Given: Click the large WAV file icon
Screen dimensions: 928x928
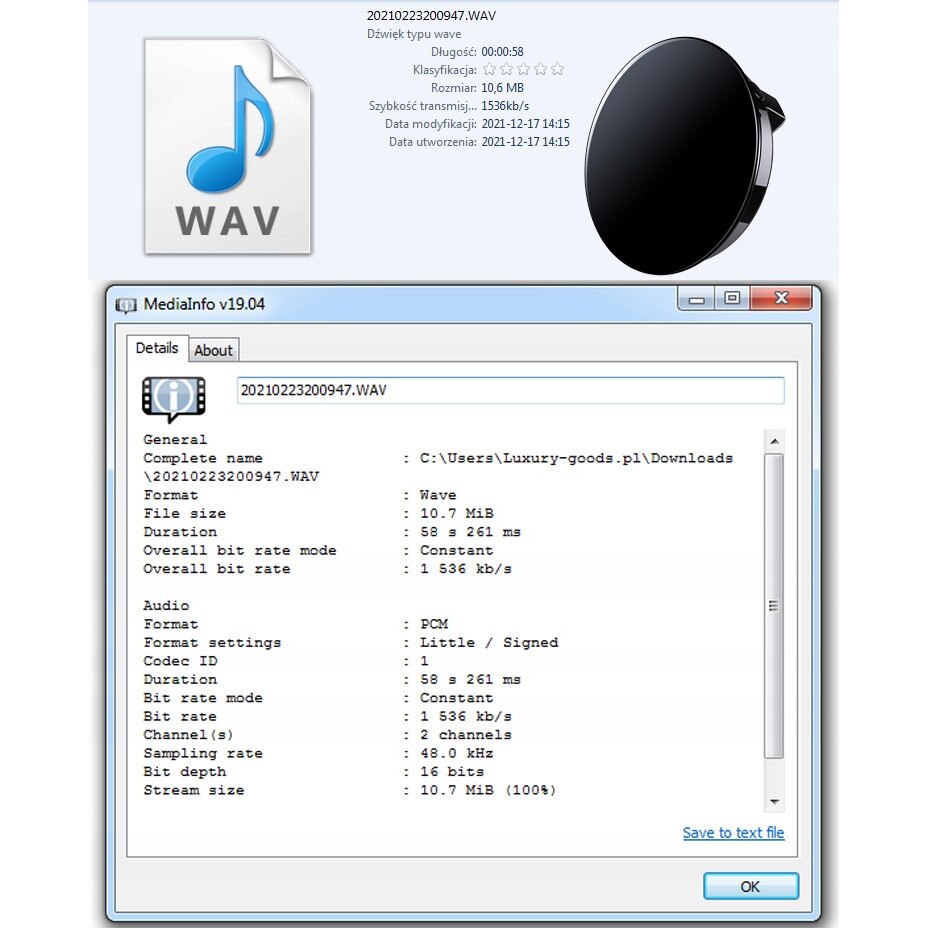Looking at the screenshot, I should coord(228,146).
